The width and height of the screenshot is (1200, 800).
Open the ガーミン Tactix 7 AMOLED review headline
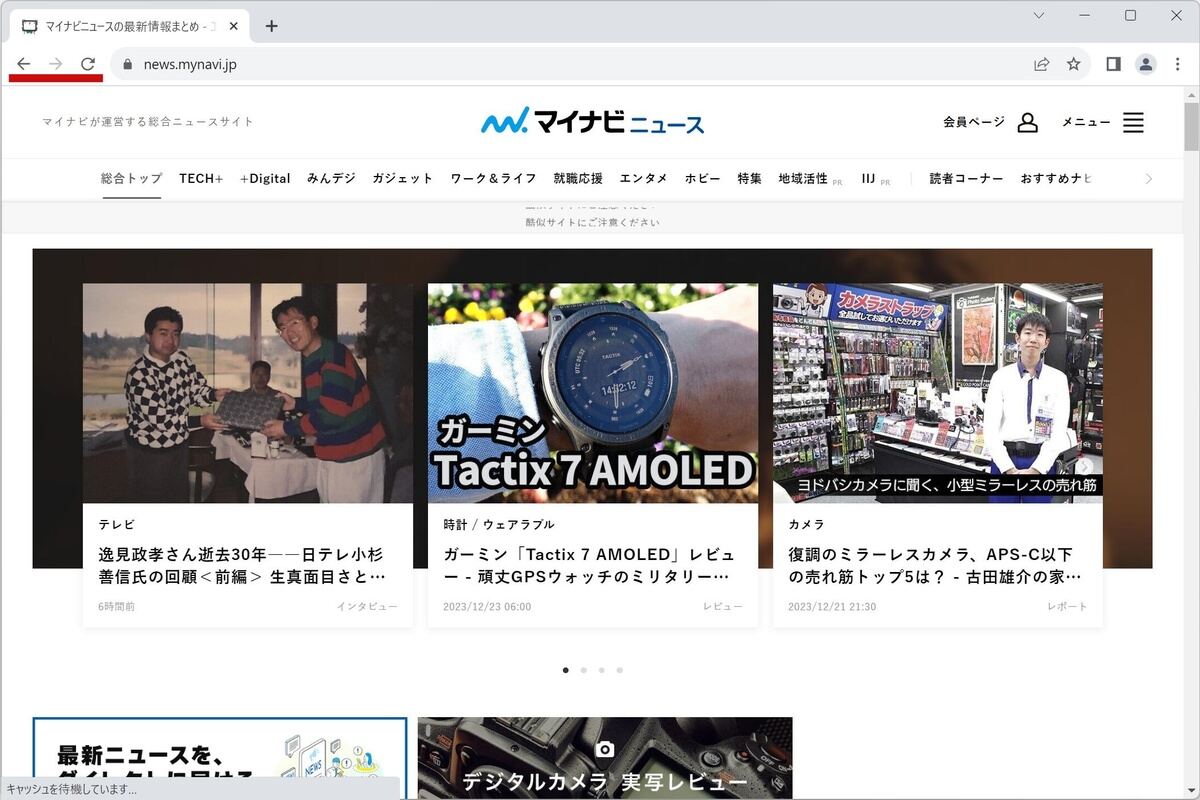pos(589,566)
